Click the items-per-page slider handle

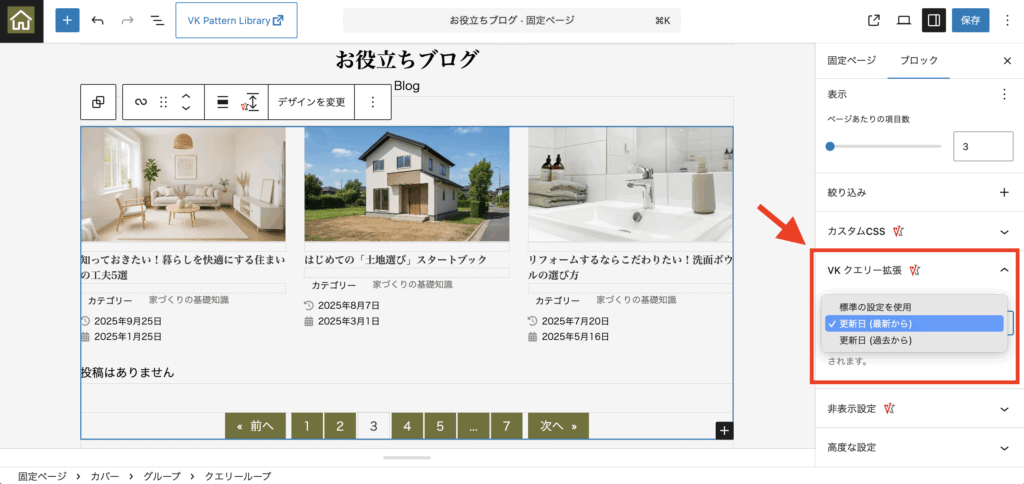(830, 146)
